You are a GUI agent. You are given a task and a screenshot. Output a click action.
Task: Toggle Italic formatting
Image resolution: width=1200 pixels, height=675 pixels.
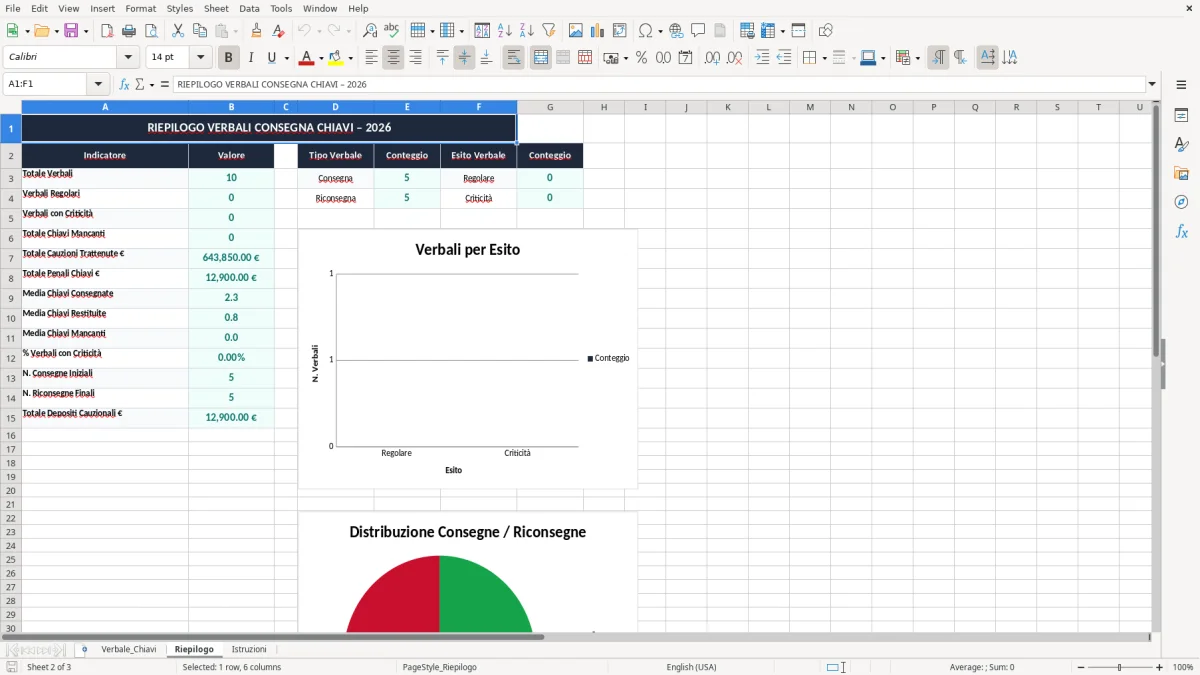(x=251, y=58)
